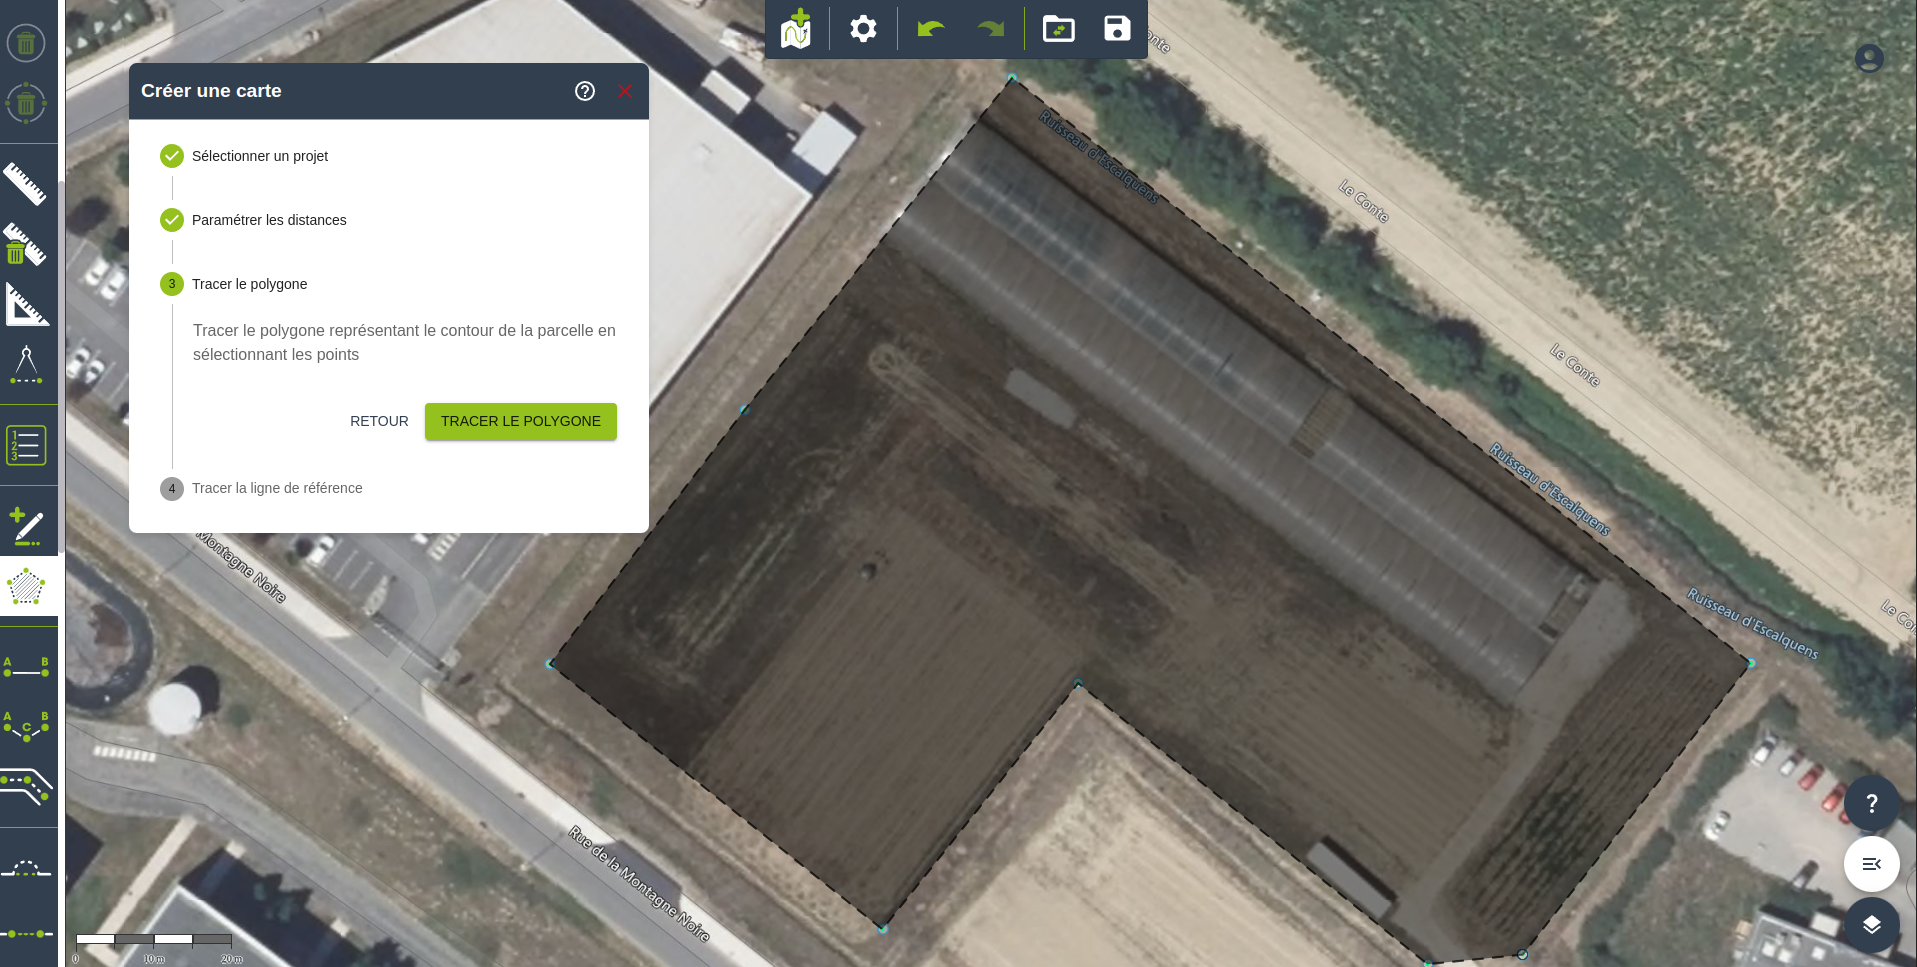Save the map with floppy disk icon
Screen dimensions: 1917x967
pos(1117,29)
